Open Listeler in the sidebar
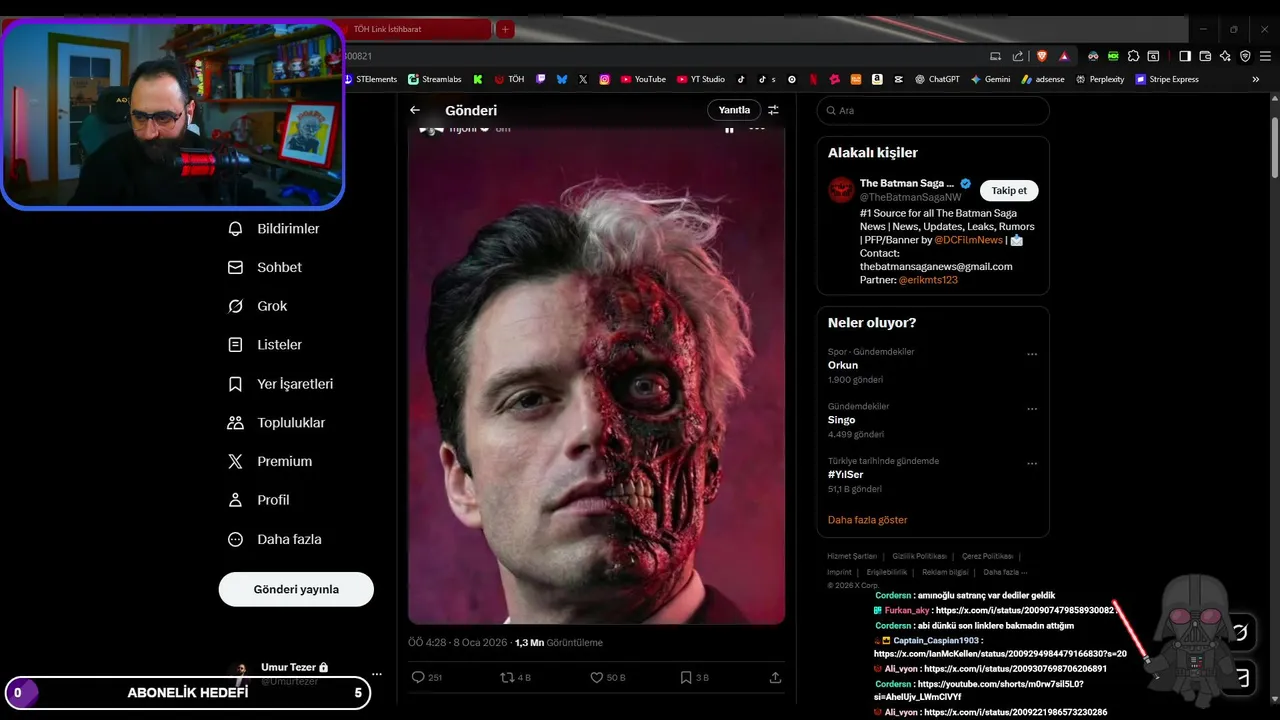Viewport: 1280px width, 720px height. (265, 345)
